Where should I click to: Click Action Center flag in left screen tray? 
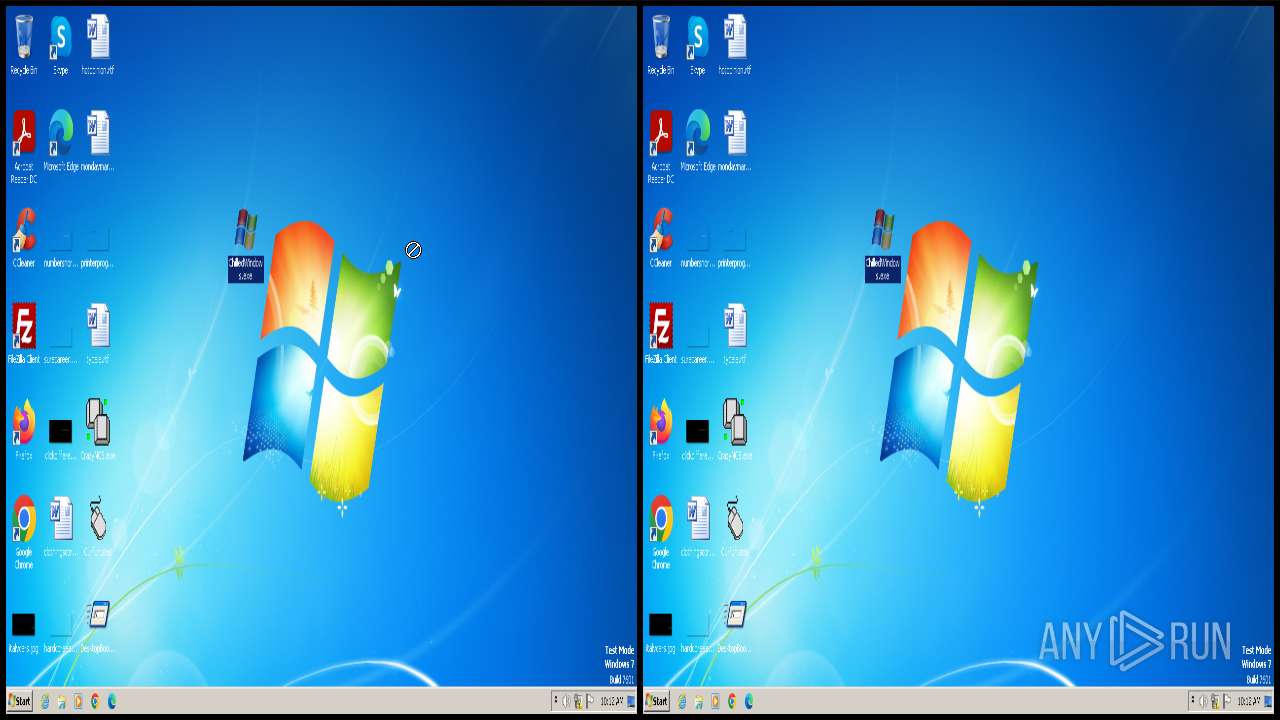[590, 701]
